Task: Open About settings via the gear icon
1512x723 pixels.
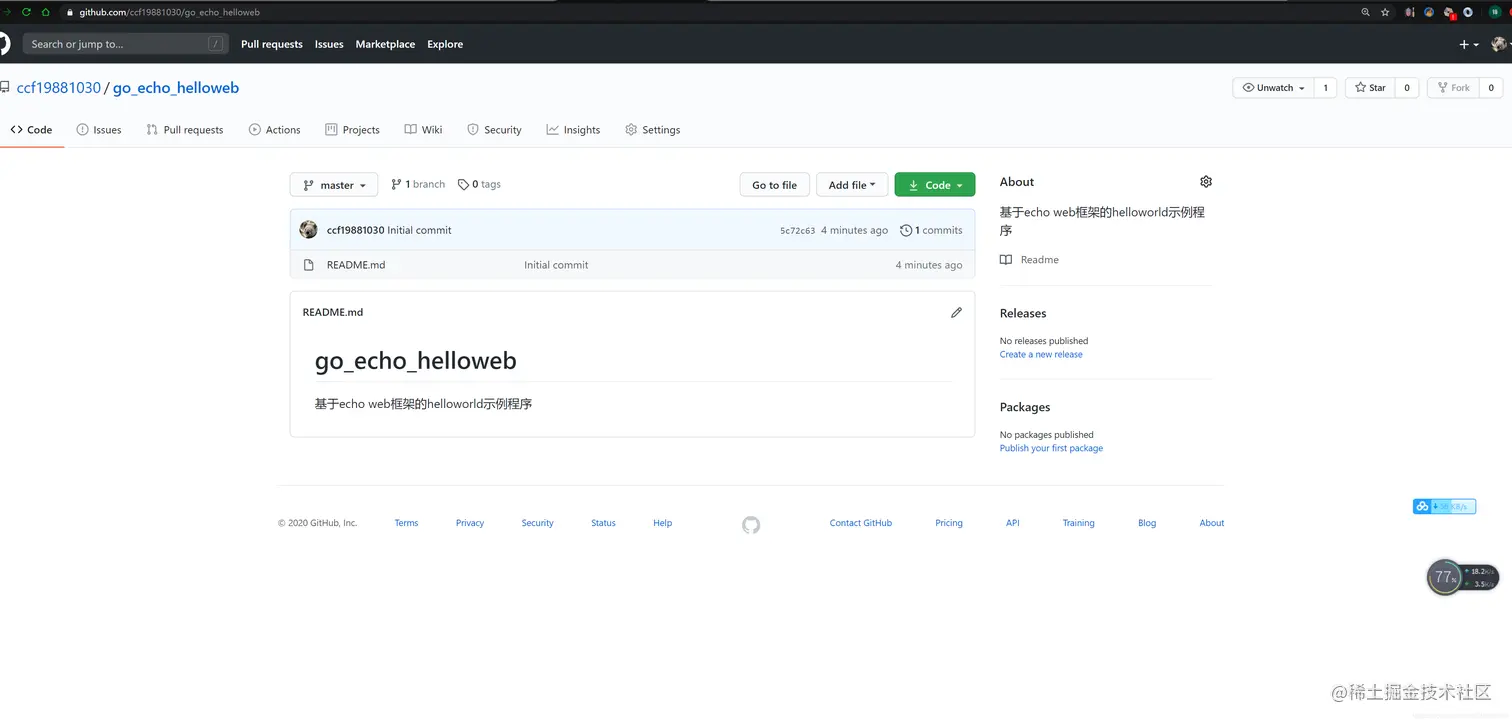Action: [1205, 181]
